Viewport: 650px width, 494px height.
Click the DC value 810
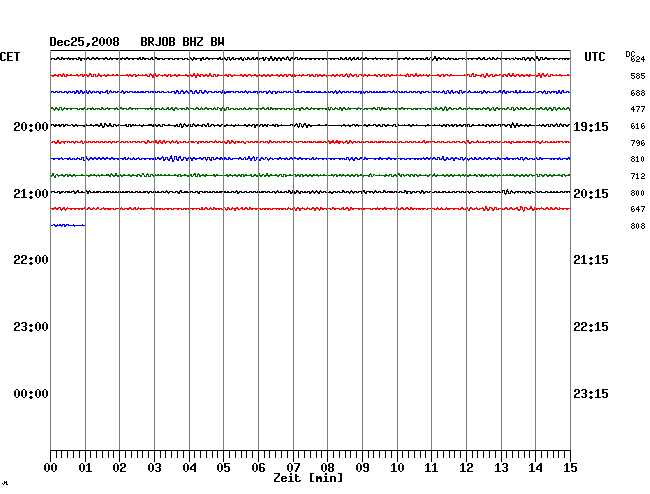coord(638,159)
